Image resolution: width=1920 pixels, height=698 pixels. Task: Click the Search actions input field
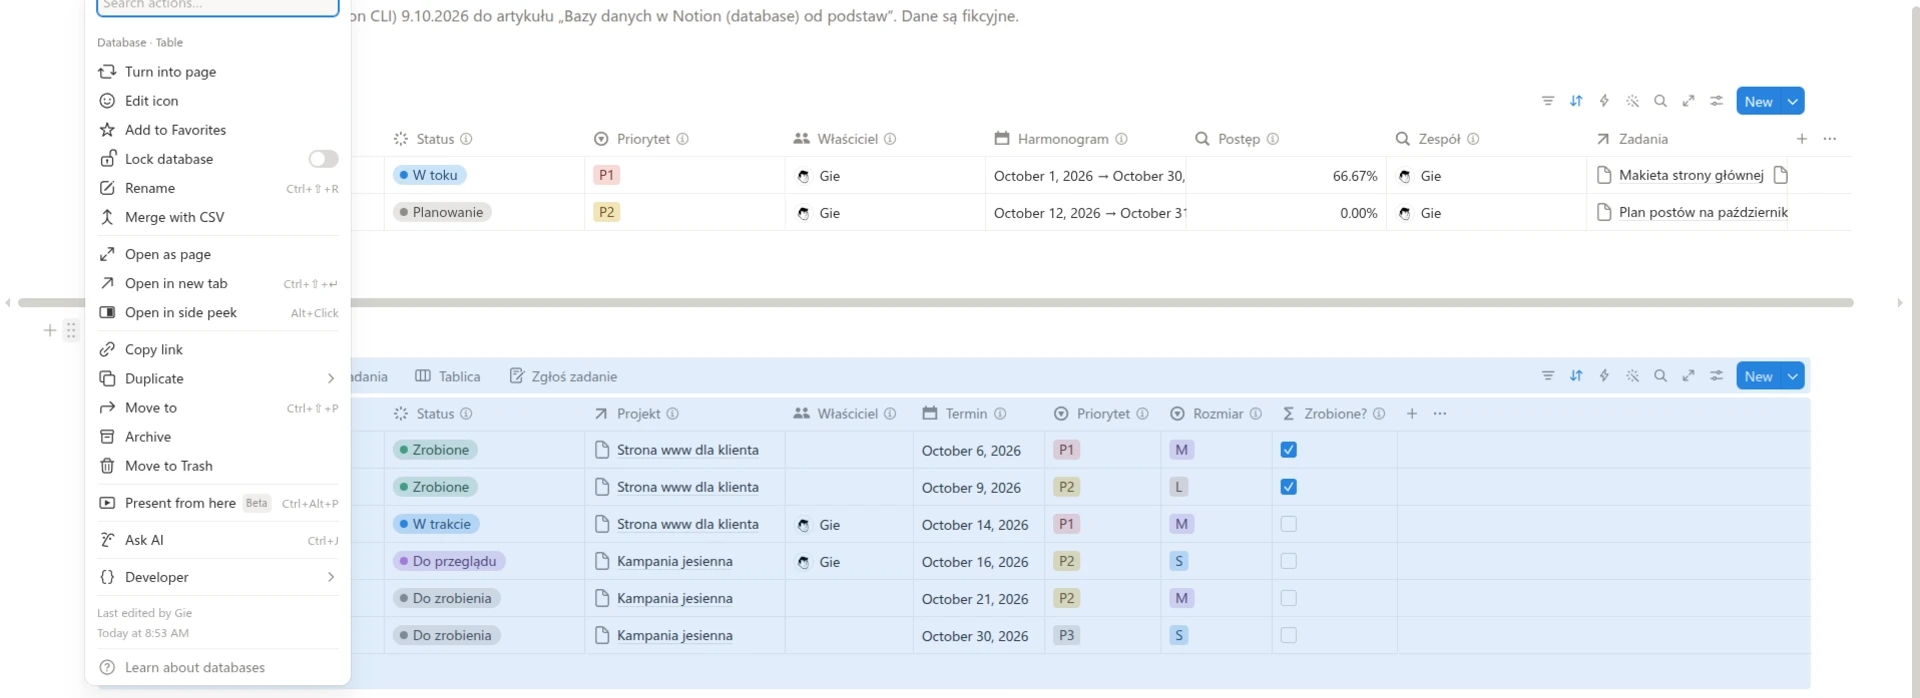point(218,6)
